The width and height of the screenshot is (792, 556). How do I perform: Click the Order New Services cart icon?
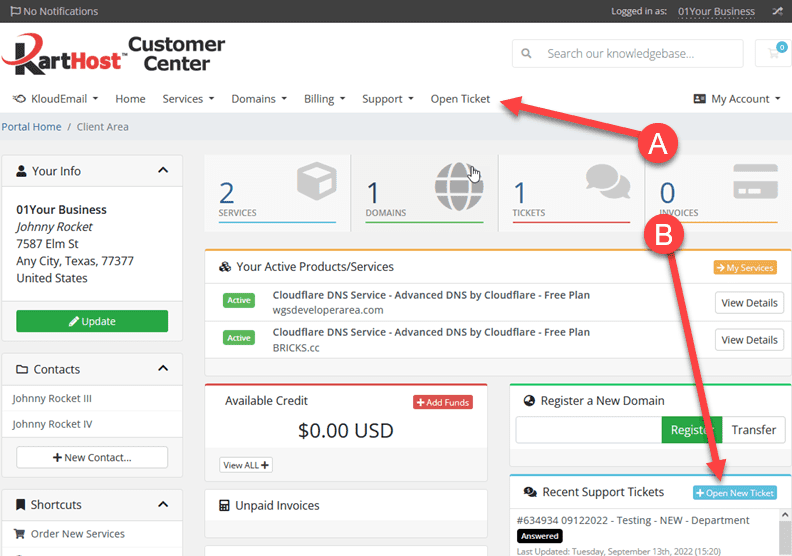[x=19, y=534]
